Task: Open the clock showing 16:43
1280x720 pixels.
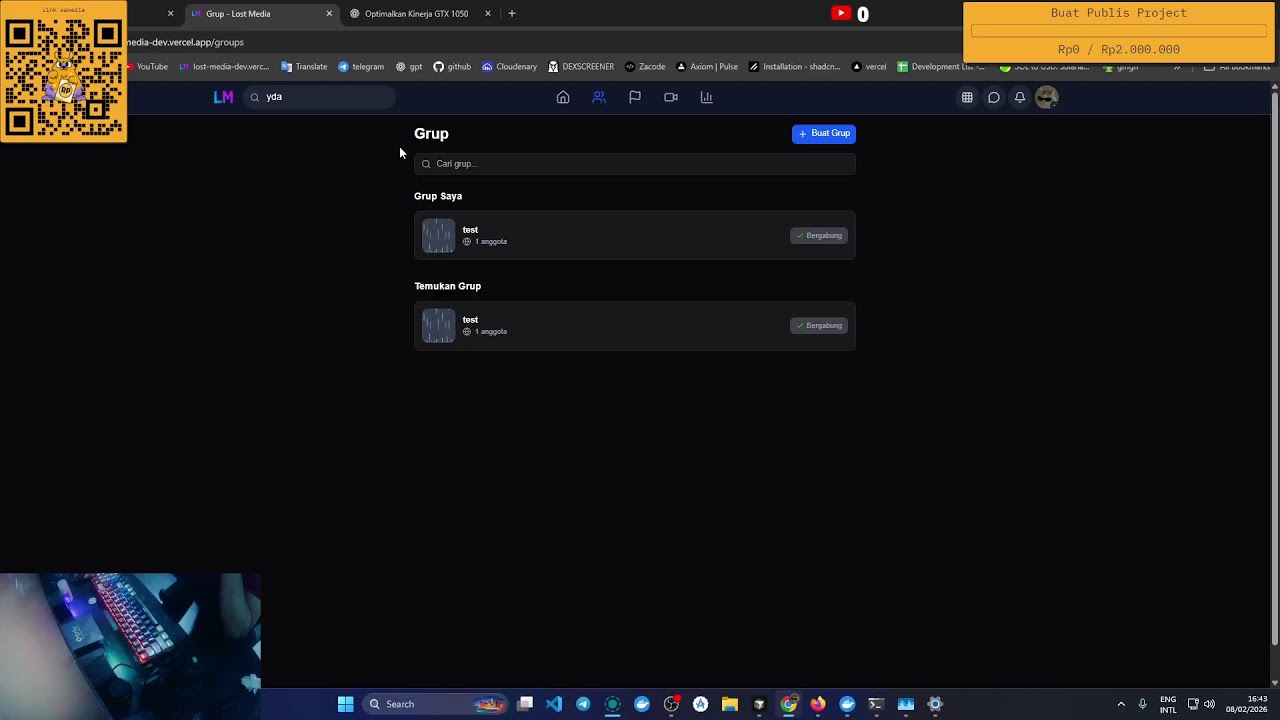Action: point(1249,704)
